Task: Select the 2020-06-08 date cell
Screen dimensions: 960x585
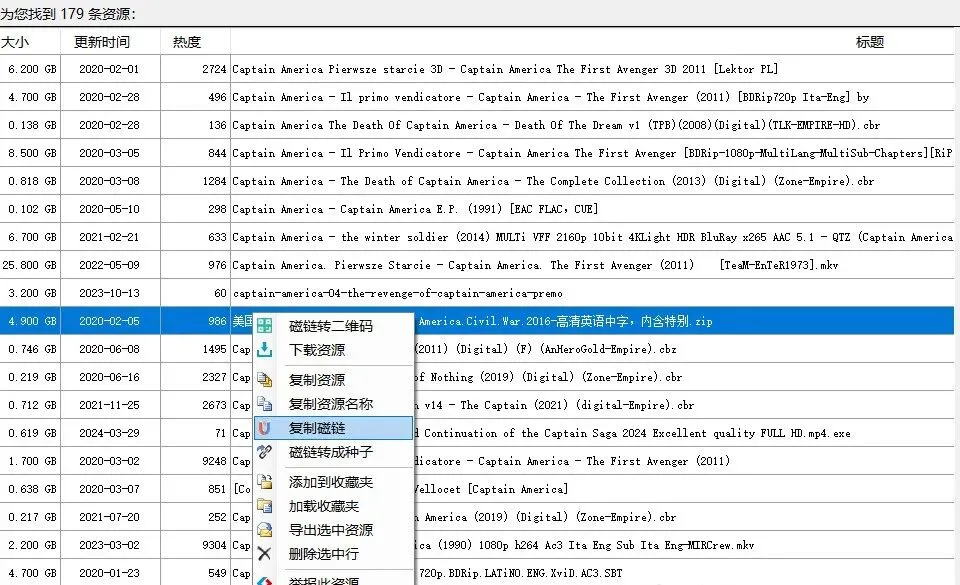Action: (110, 349)
